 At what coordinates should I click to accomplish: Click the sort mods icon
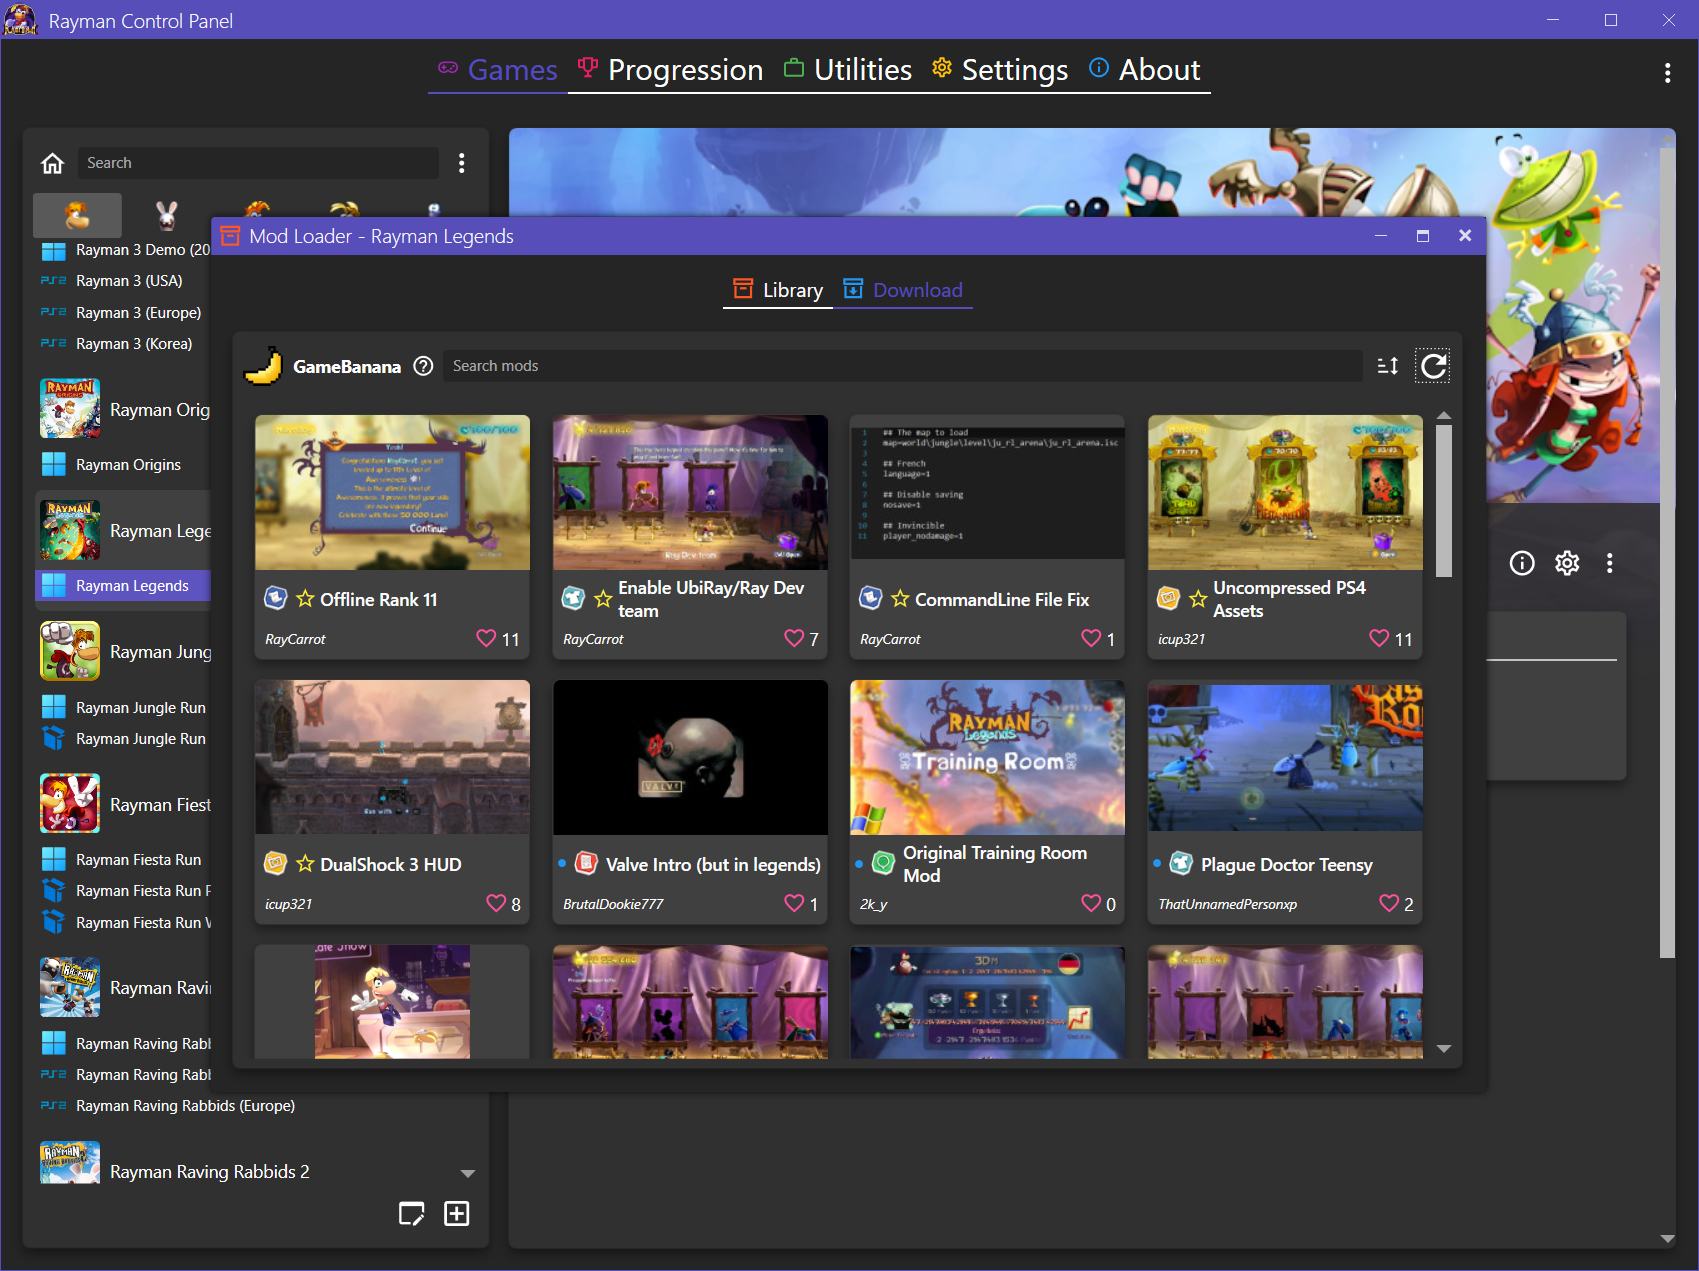1388,366
